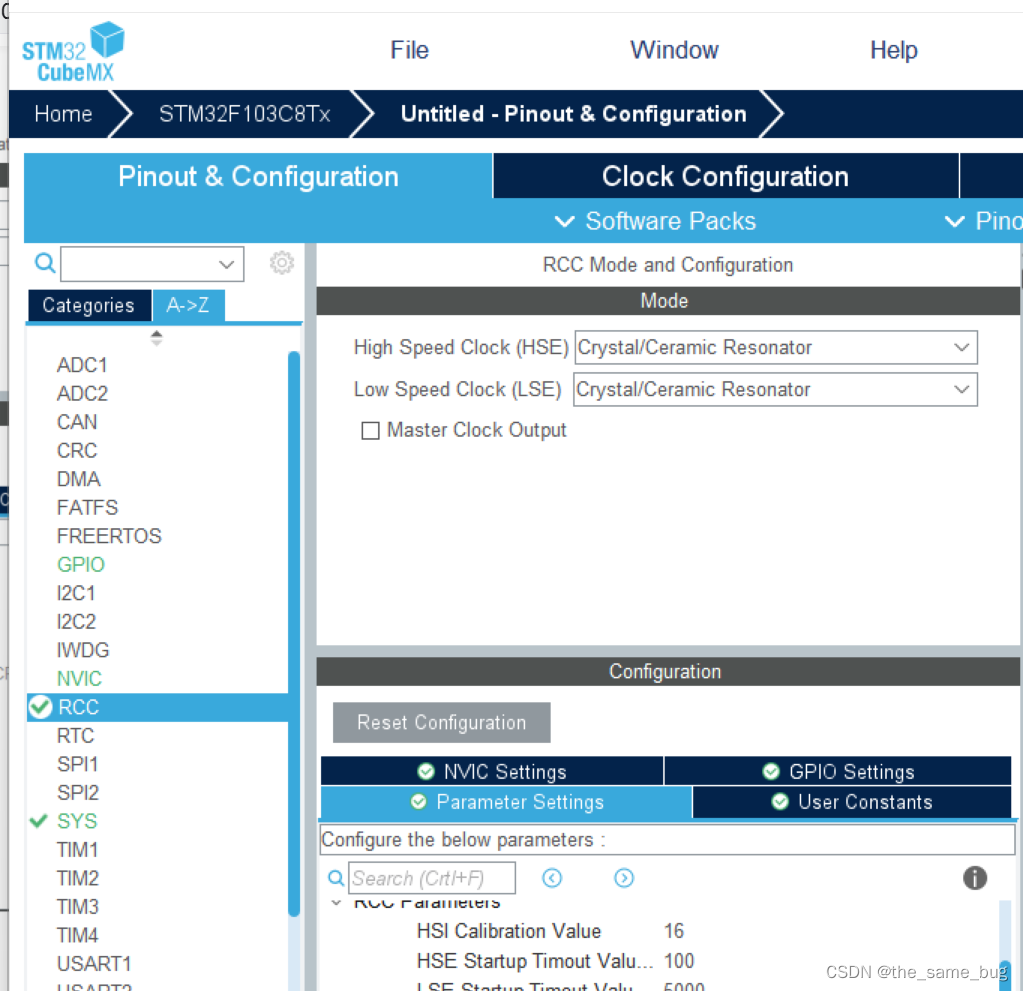Select SPI2 in the peripheral list

78,793
